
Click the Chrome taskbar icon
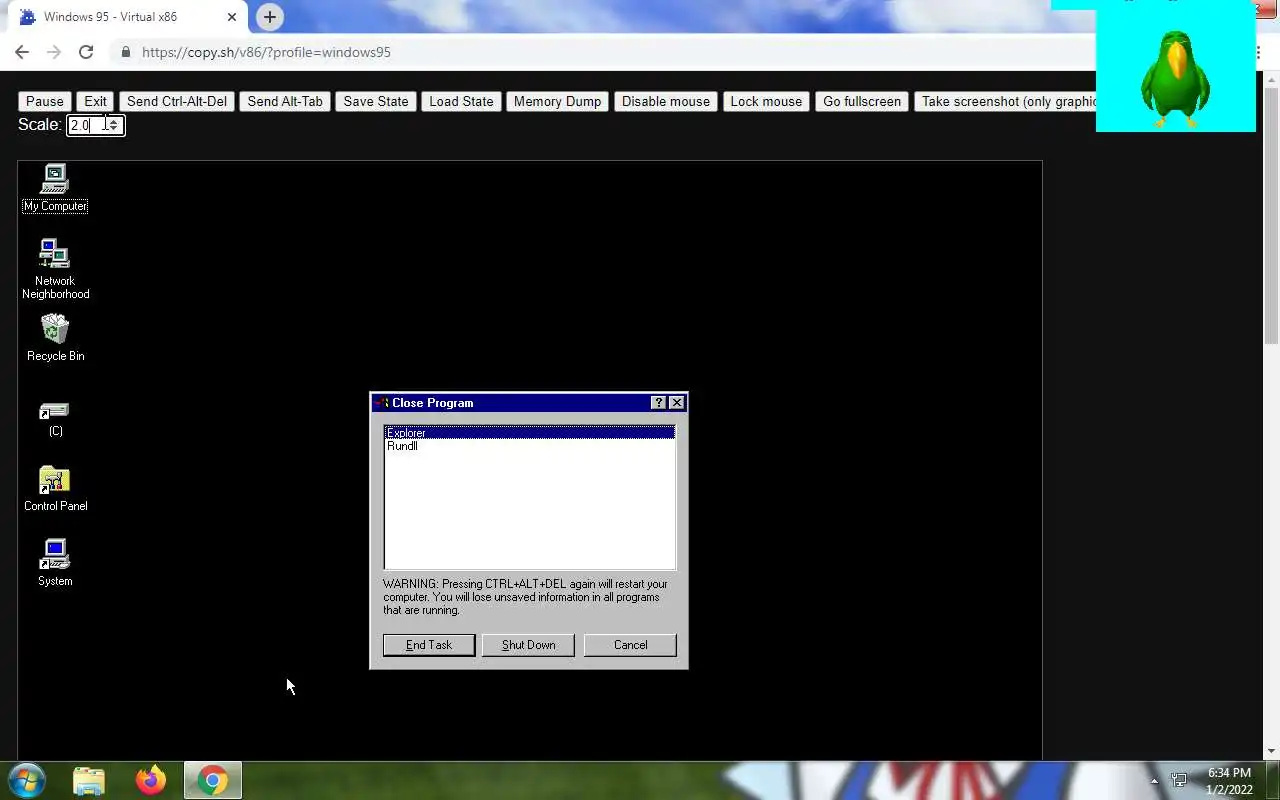tap(212, 780)
